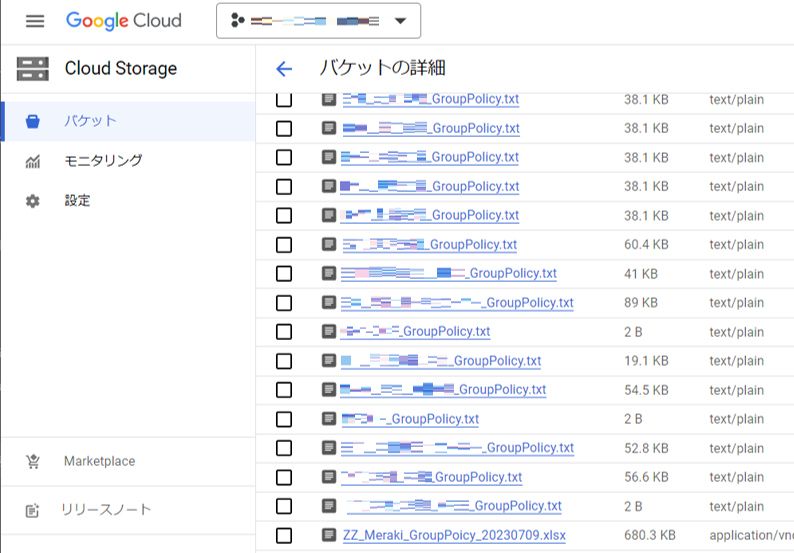Viewport: 794px width, 553px height.
Task: Click the 680.3 KB size cell
Action: [650, 535]
